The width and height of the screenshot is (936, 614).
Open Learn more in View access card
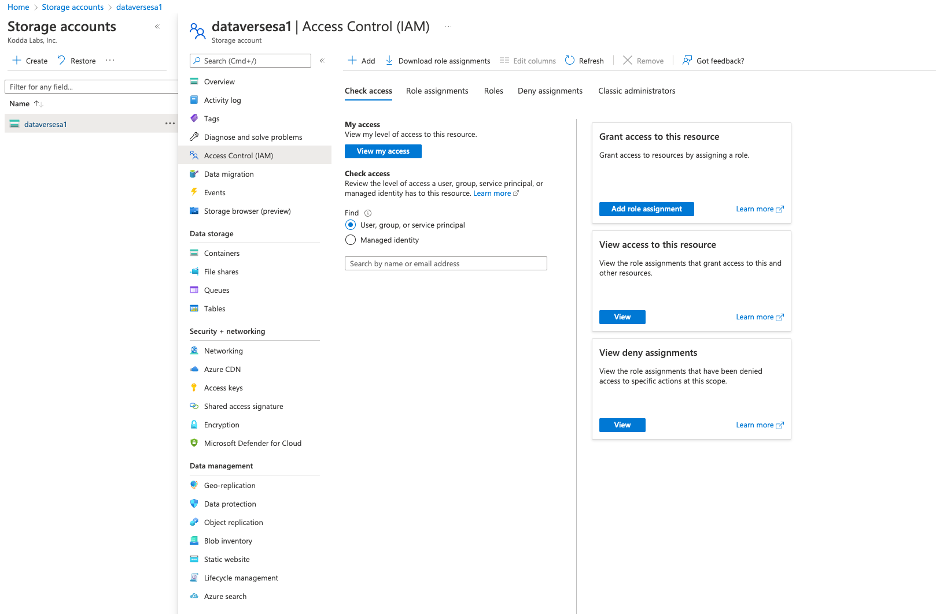click(x=760, y=317)
